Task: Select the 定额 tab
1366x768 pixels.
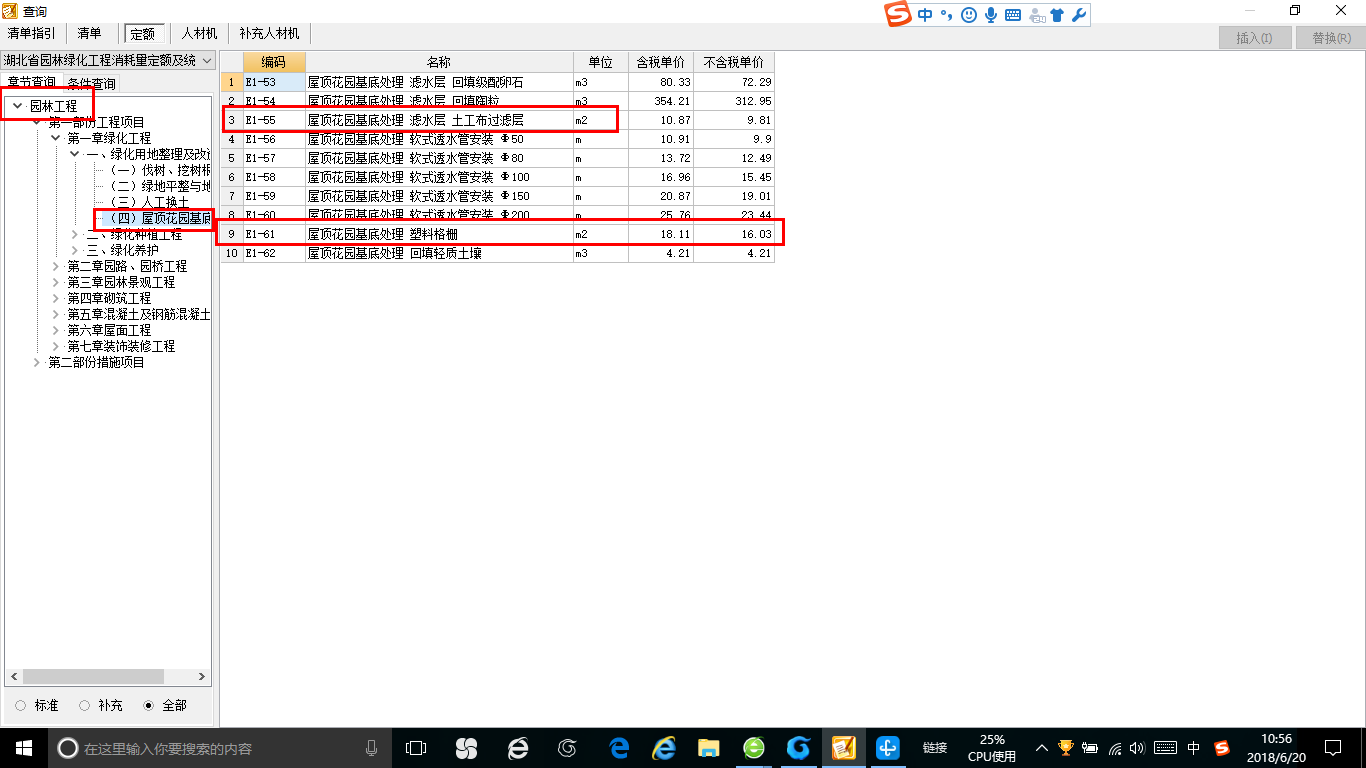Action: (x=145, y=34)
